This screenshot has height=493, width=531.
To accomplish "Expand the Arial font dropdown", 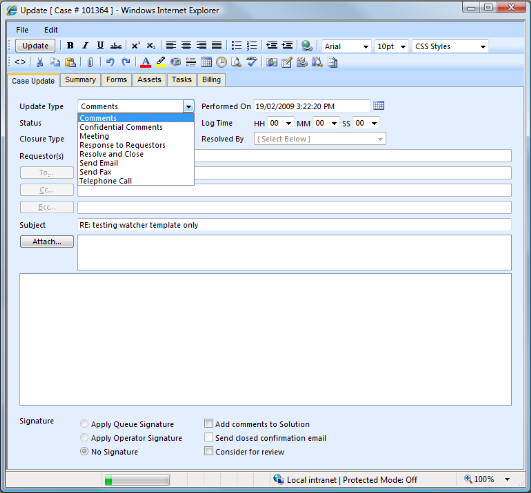I will point(346,46).
